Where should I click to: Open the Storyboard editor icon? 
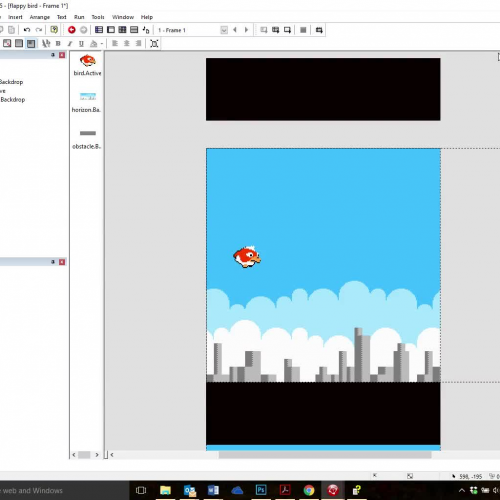click(x=99, y=30)
